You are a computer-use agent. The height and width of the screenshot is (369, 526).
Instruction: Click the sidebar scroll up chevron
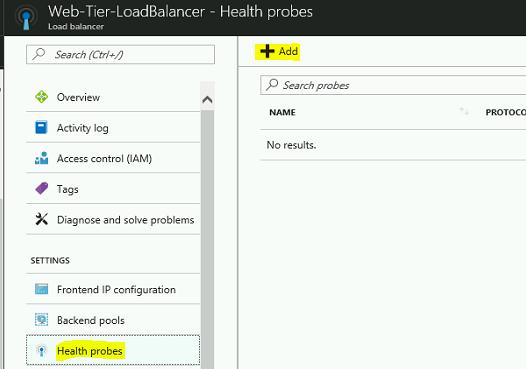coord(207,100)
